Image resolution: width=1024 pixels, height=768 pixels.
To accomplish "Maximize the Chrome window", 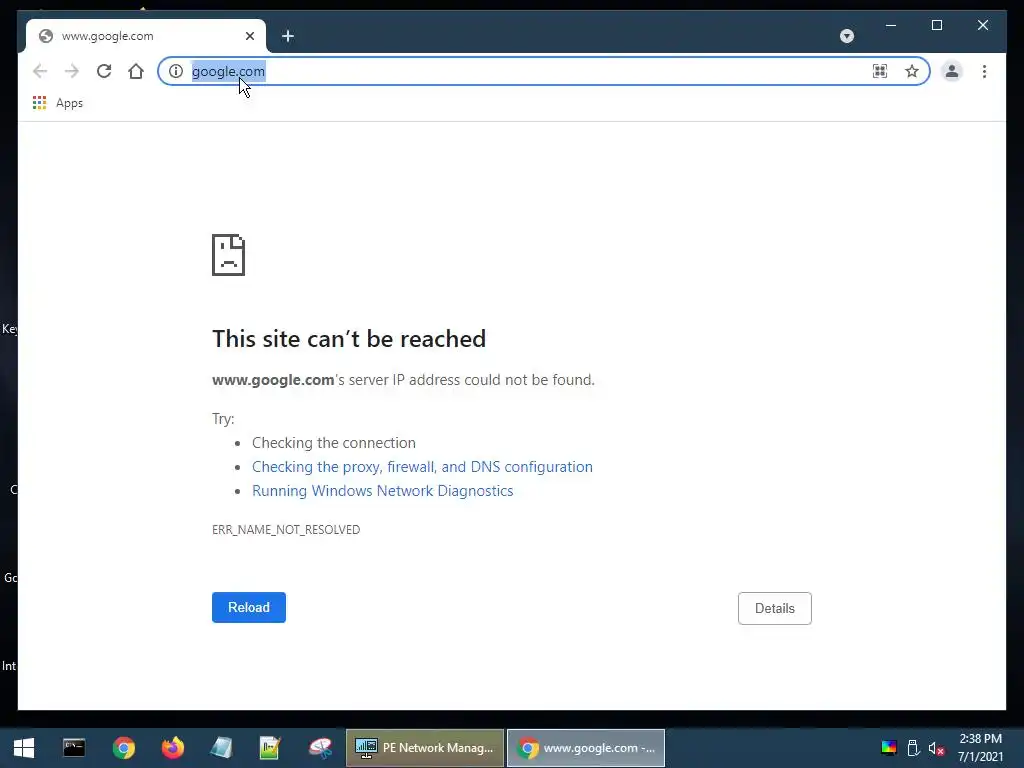I will [936, 25].
